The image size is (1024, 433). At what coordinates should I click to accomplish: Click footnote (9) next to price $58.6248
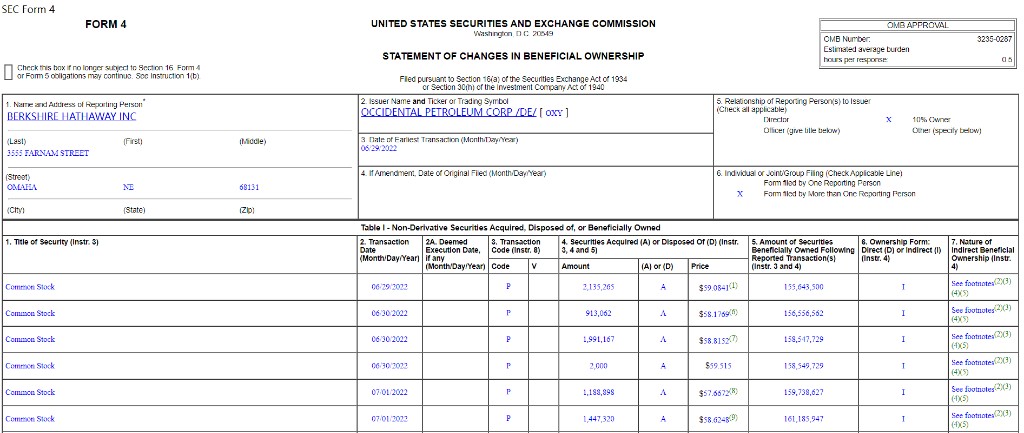(x=733, y=417)
